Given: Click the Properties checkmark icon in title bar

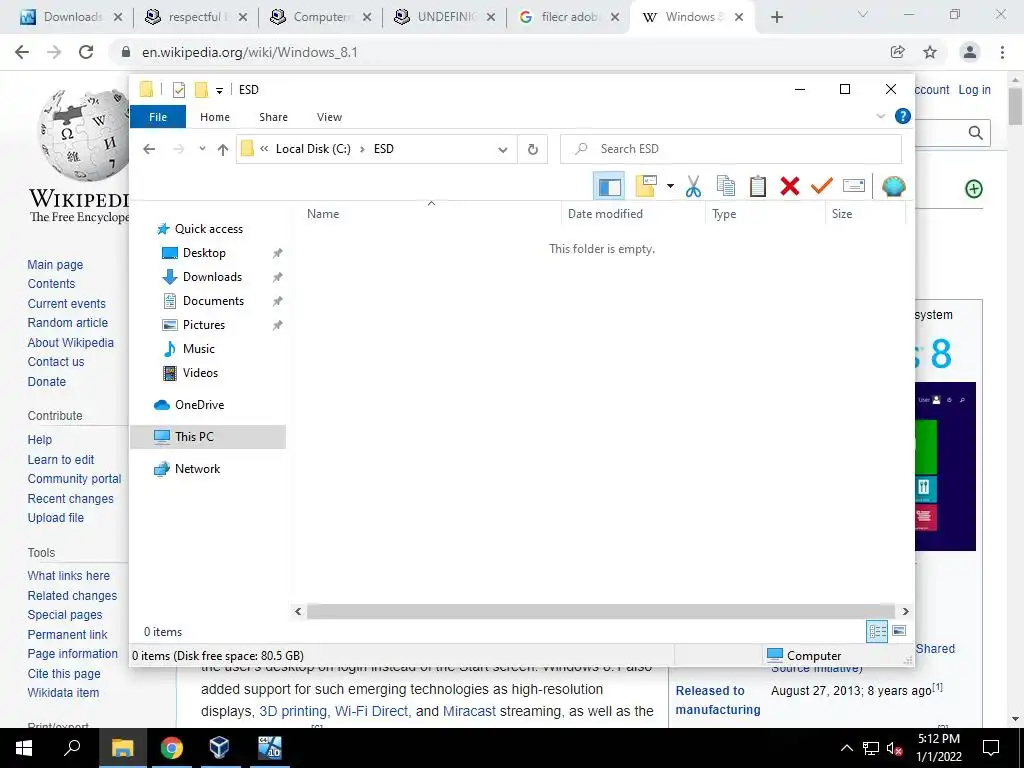Looking at the screenshot, I should pos(178,89).
